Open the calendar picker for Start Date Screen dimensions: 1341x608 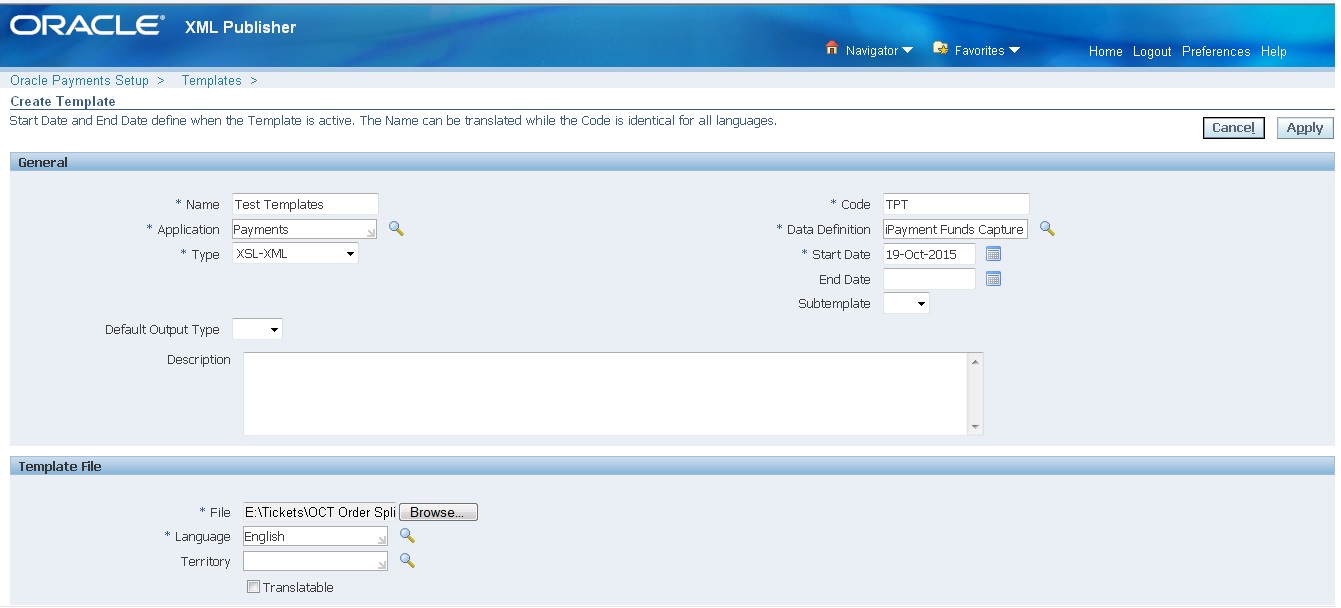click(x=994, y=254)
